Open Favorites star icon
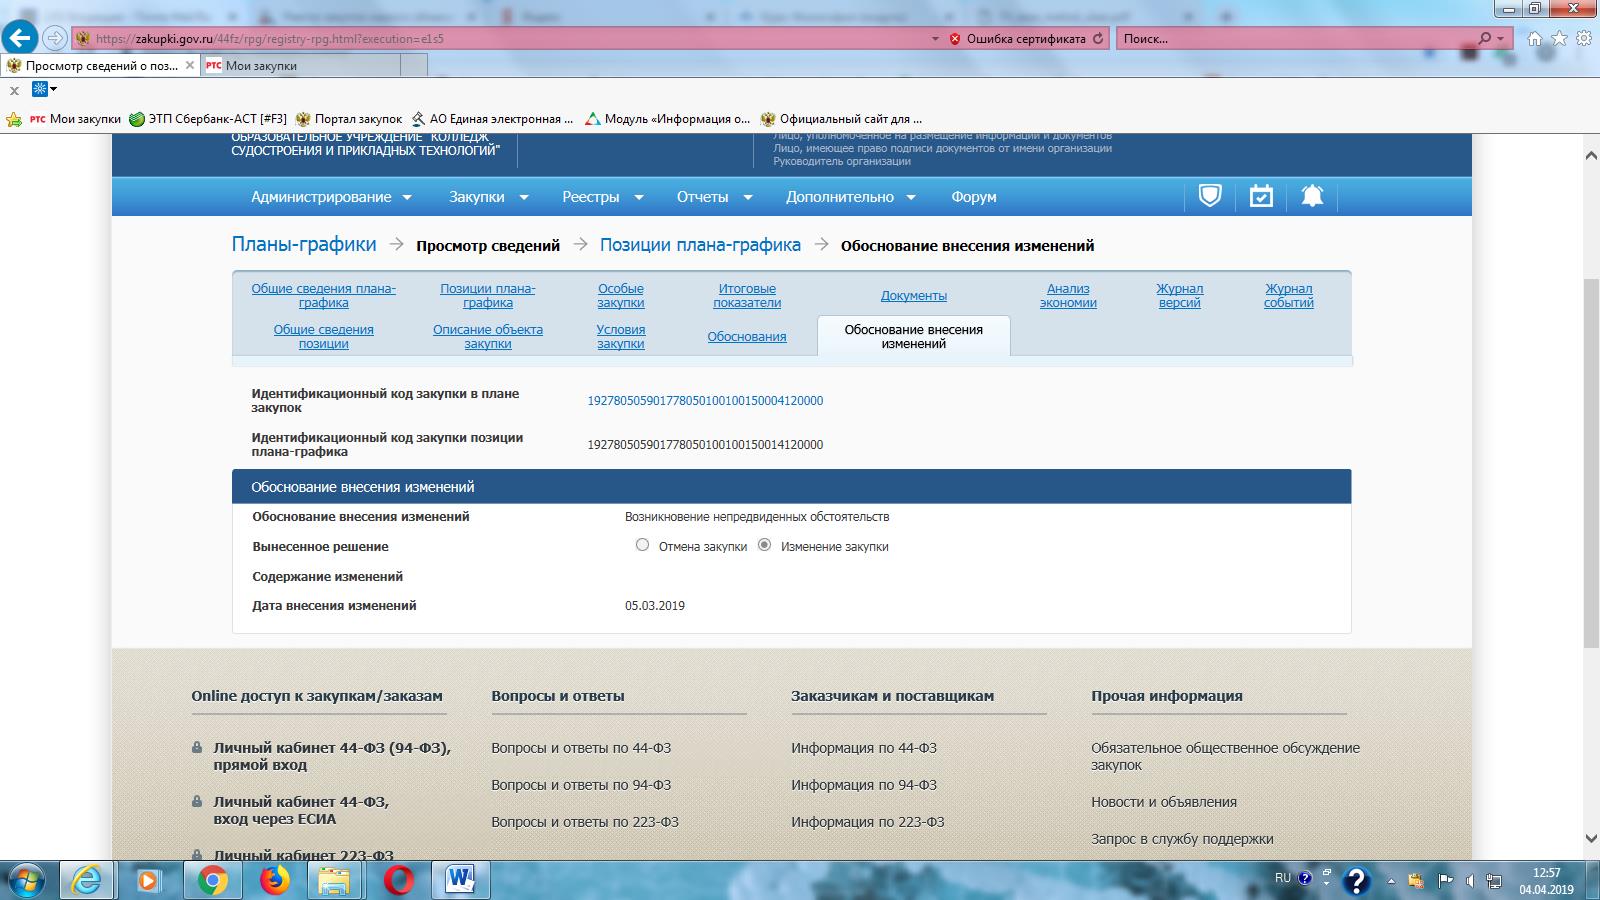1600x900 pixels. 1560,39
